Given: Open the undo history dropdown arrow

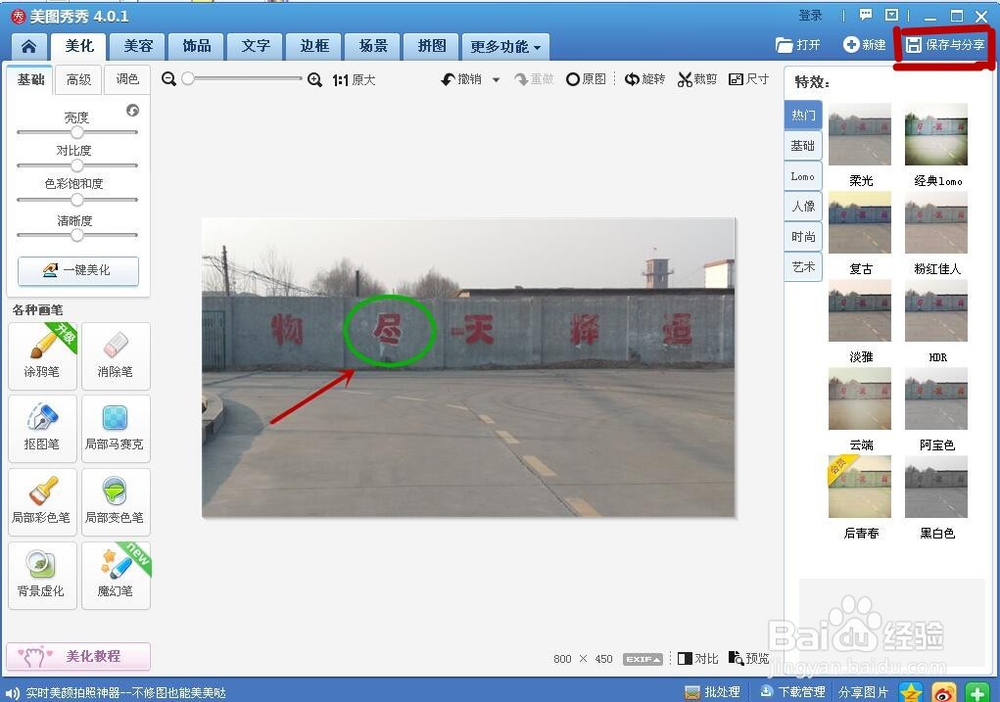Looking at the screenshot, I should [x=496, y=80].
